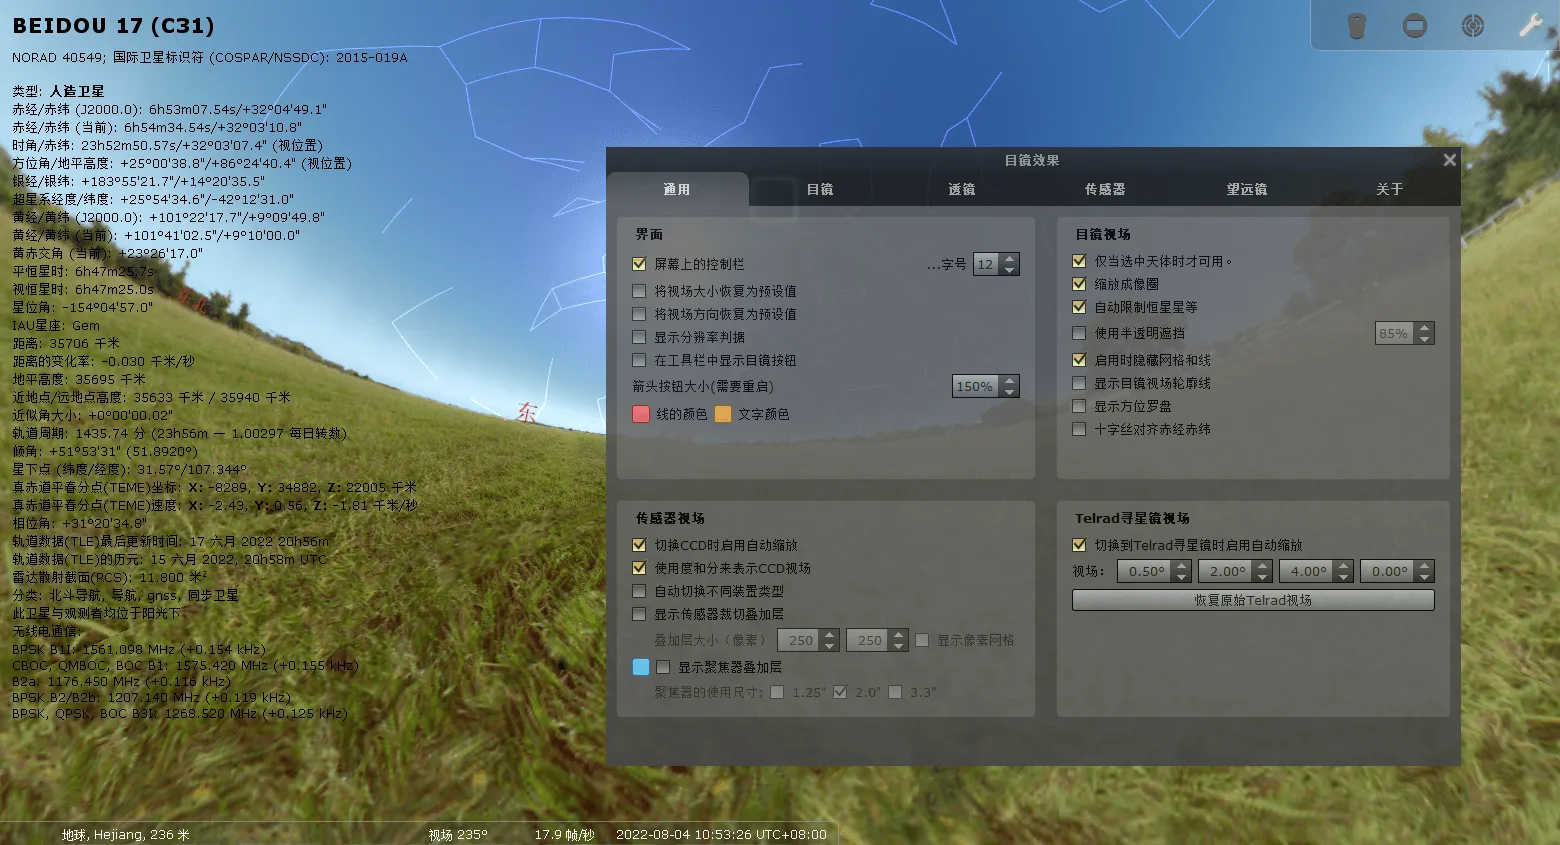Uncheck 缩放成像圈 option
This screenshot has width=1560, height=845.
[1079, 283]
